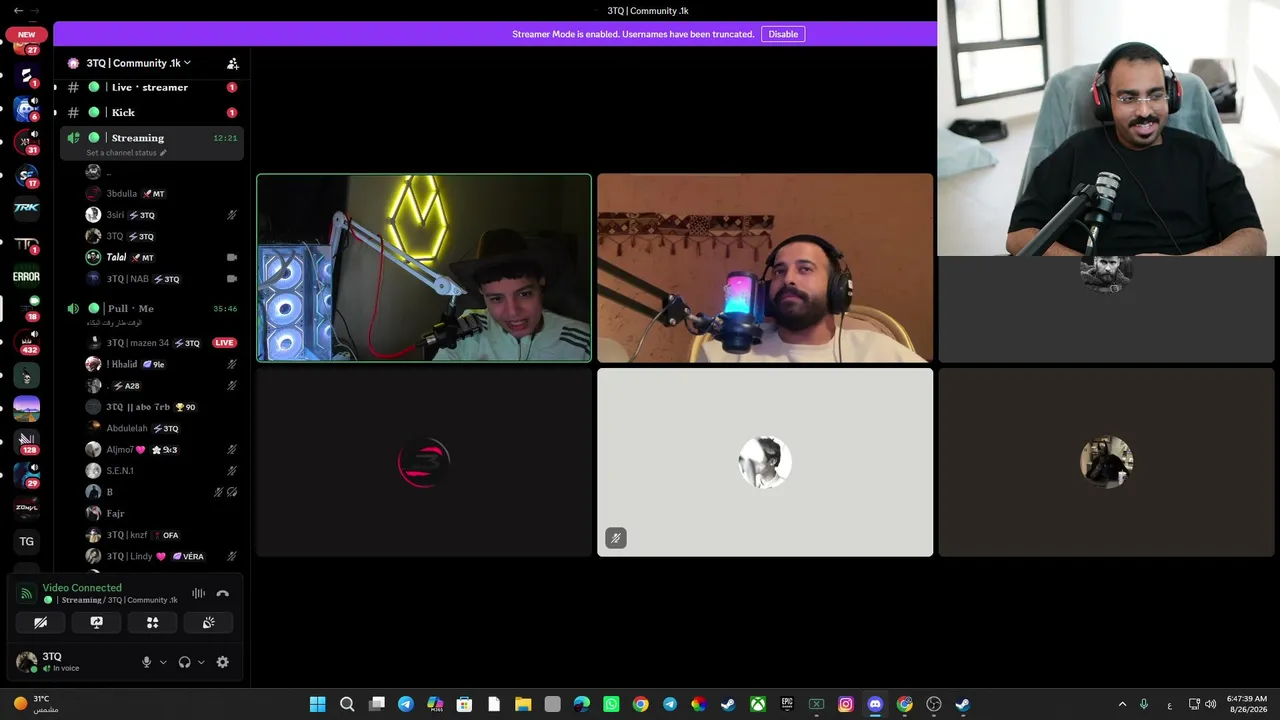The width and height of the screenshot is (1280, 720).
Task: Deafen with the headphones button
Action: click(x=184, y=662)
